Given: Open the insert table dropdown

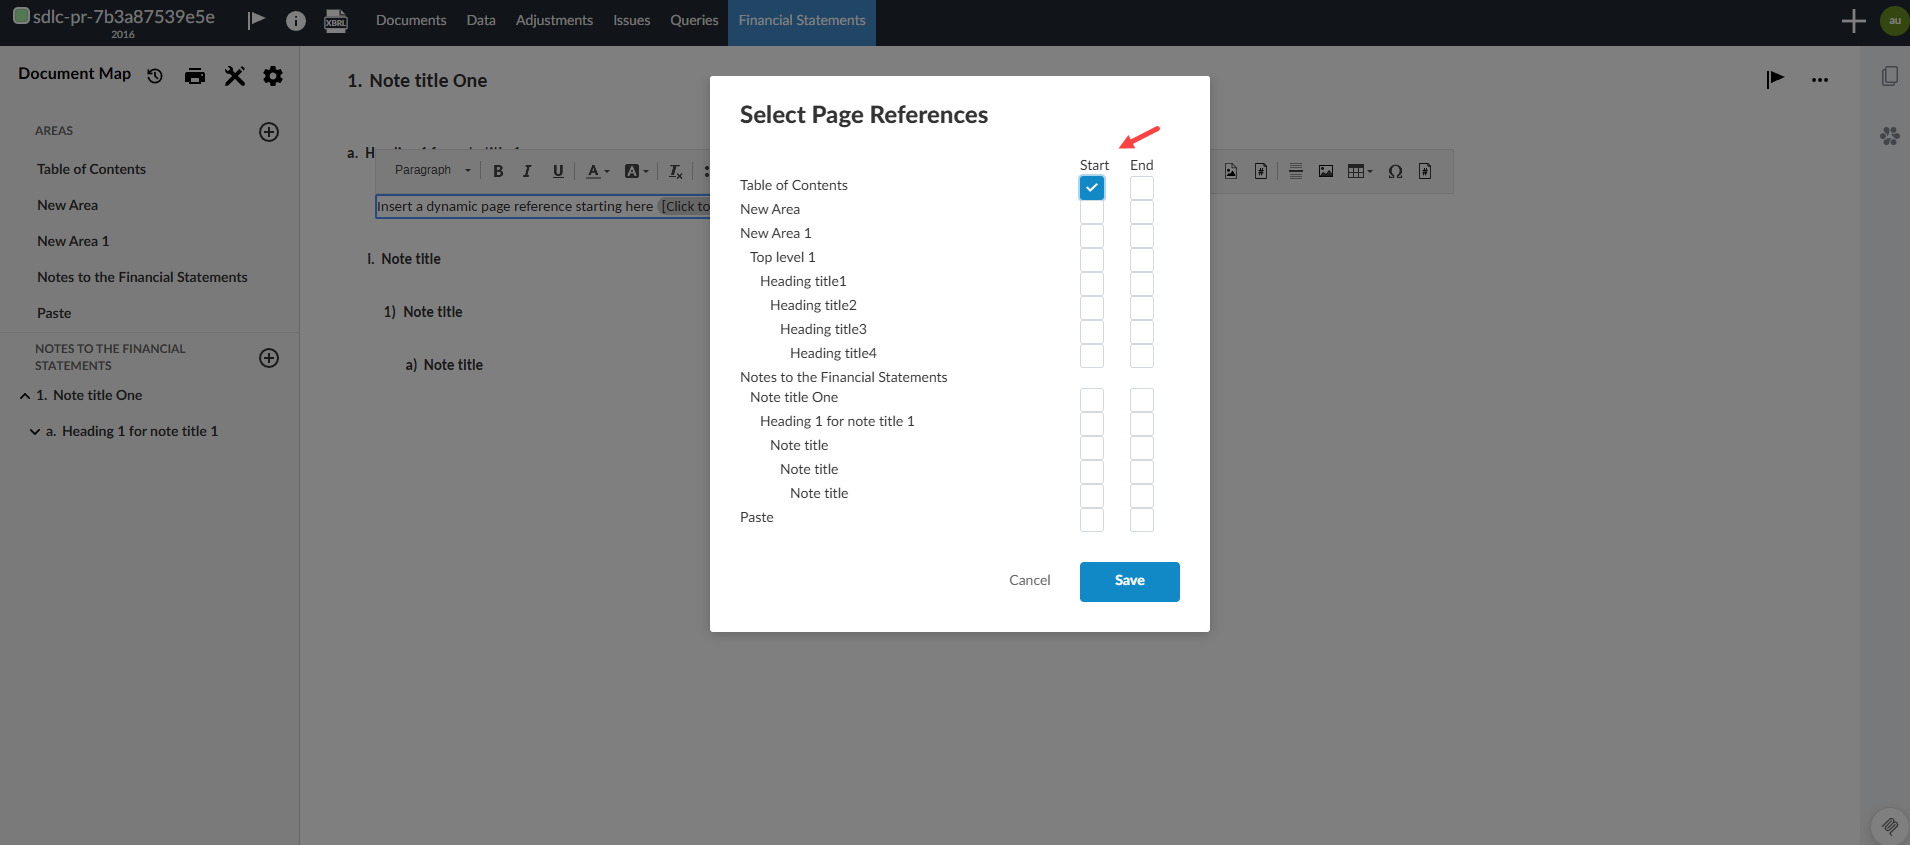Looking at the screenshot, I should [x=1360, y=171].
